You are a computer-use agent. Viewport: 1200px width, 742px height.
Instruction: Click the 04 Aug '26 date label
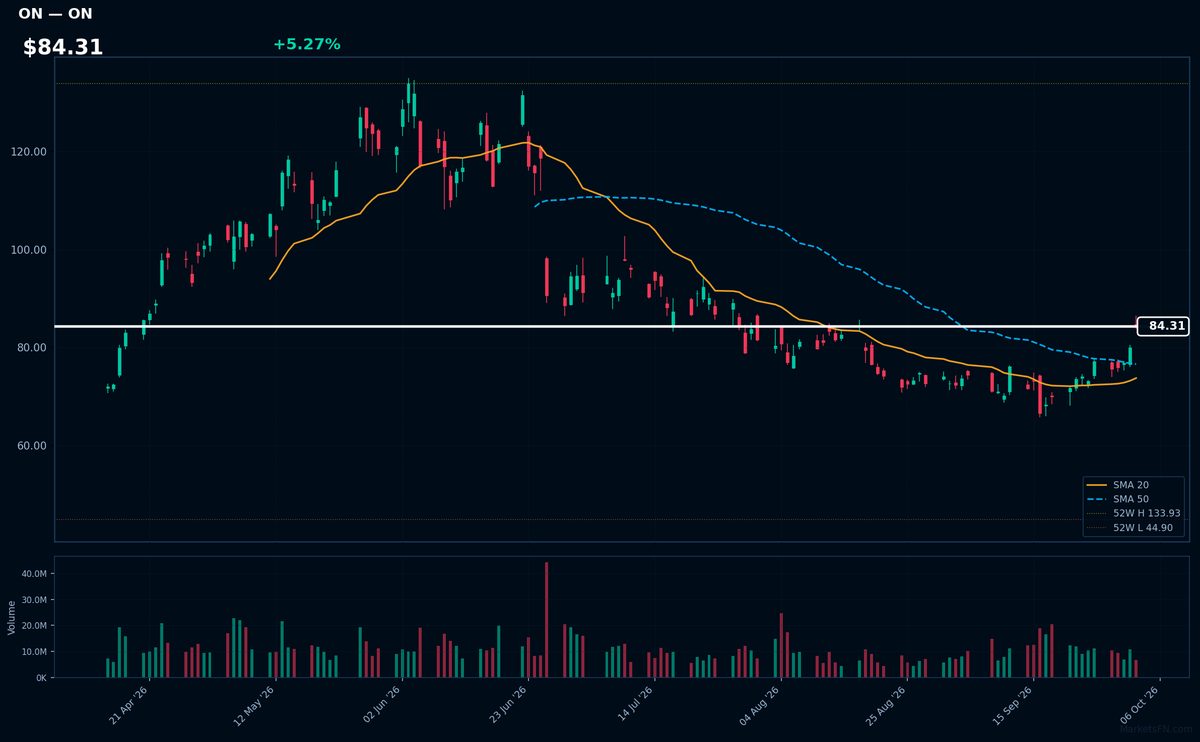[x=760, y=707]
